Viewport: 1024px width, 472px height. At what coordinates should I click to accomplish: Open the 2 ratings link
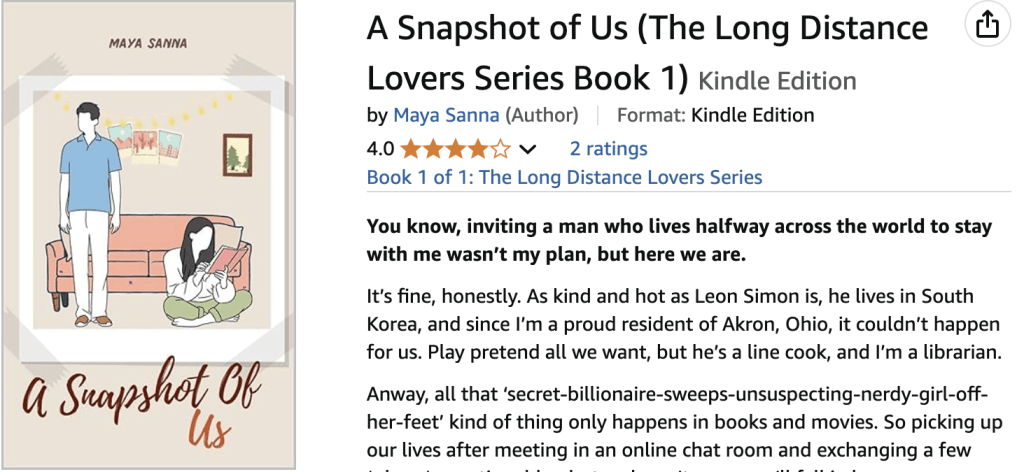coord(608,149)
